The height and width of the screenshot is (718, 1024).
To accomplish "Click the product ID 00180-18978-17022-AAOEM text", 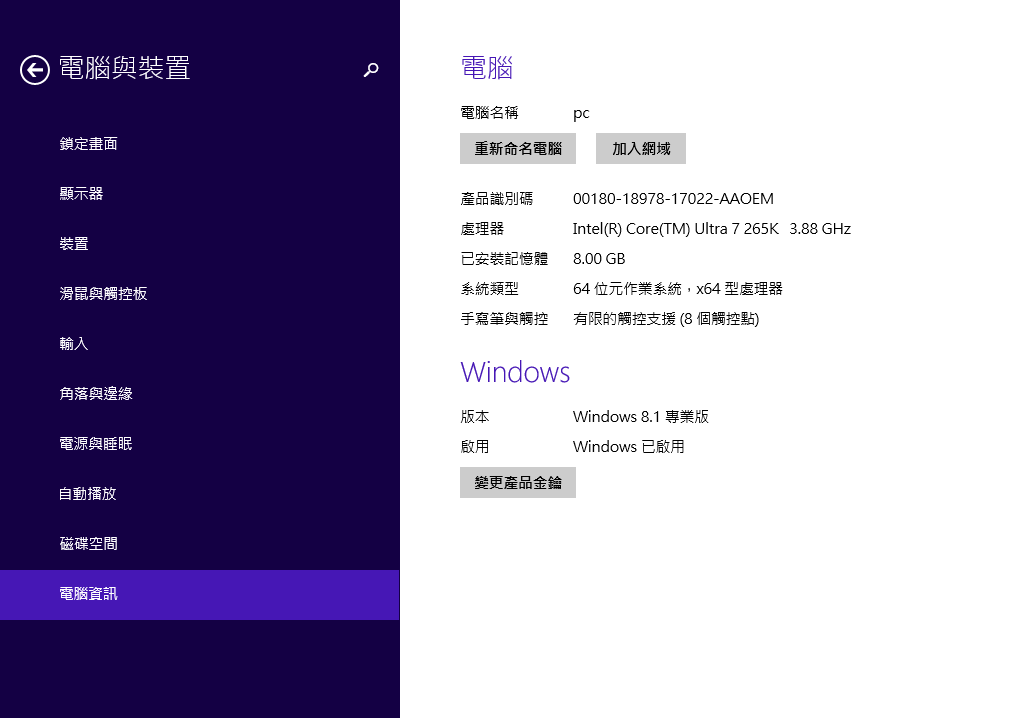I will click(673, 199).
